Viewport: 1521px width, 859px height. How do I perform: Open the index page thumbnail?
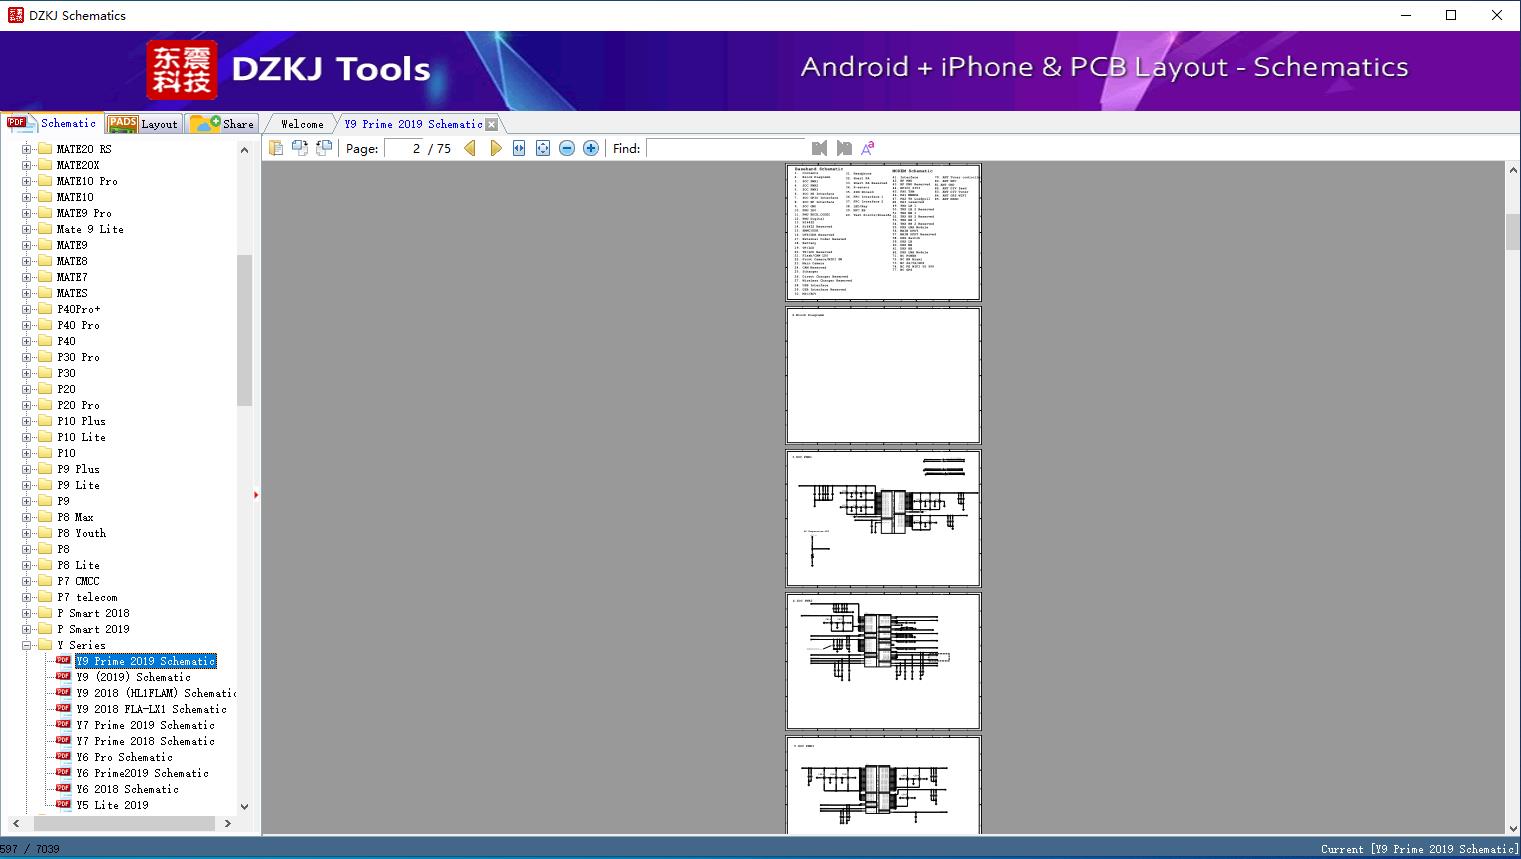[883, 232]
